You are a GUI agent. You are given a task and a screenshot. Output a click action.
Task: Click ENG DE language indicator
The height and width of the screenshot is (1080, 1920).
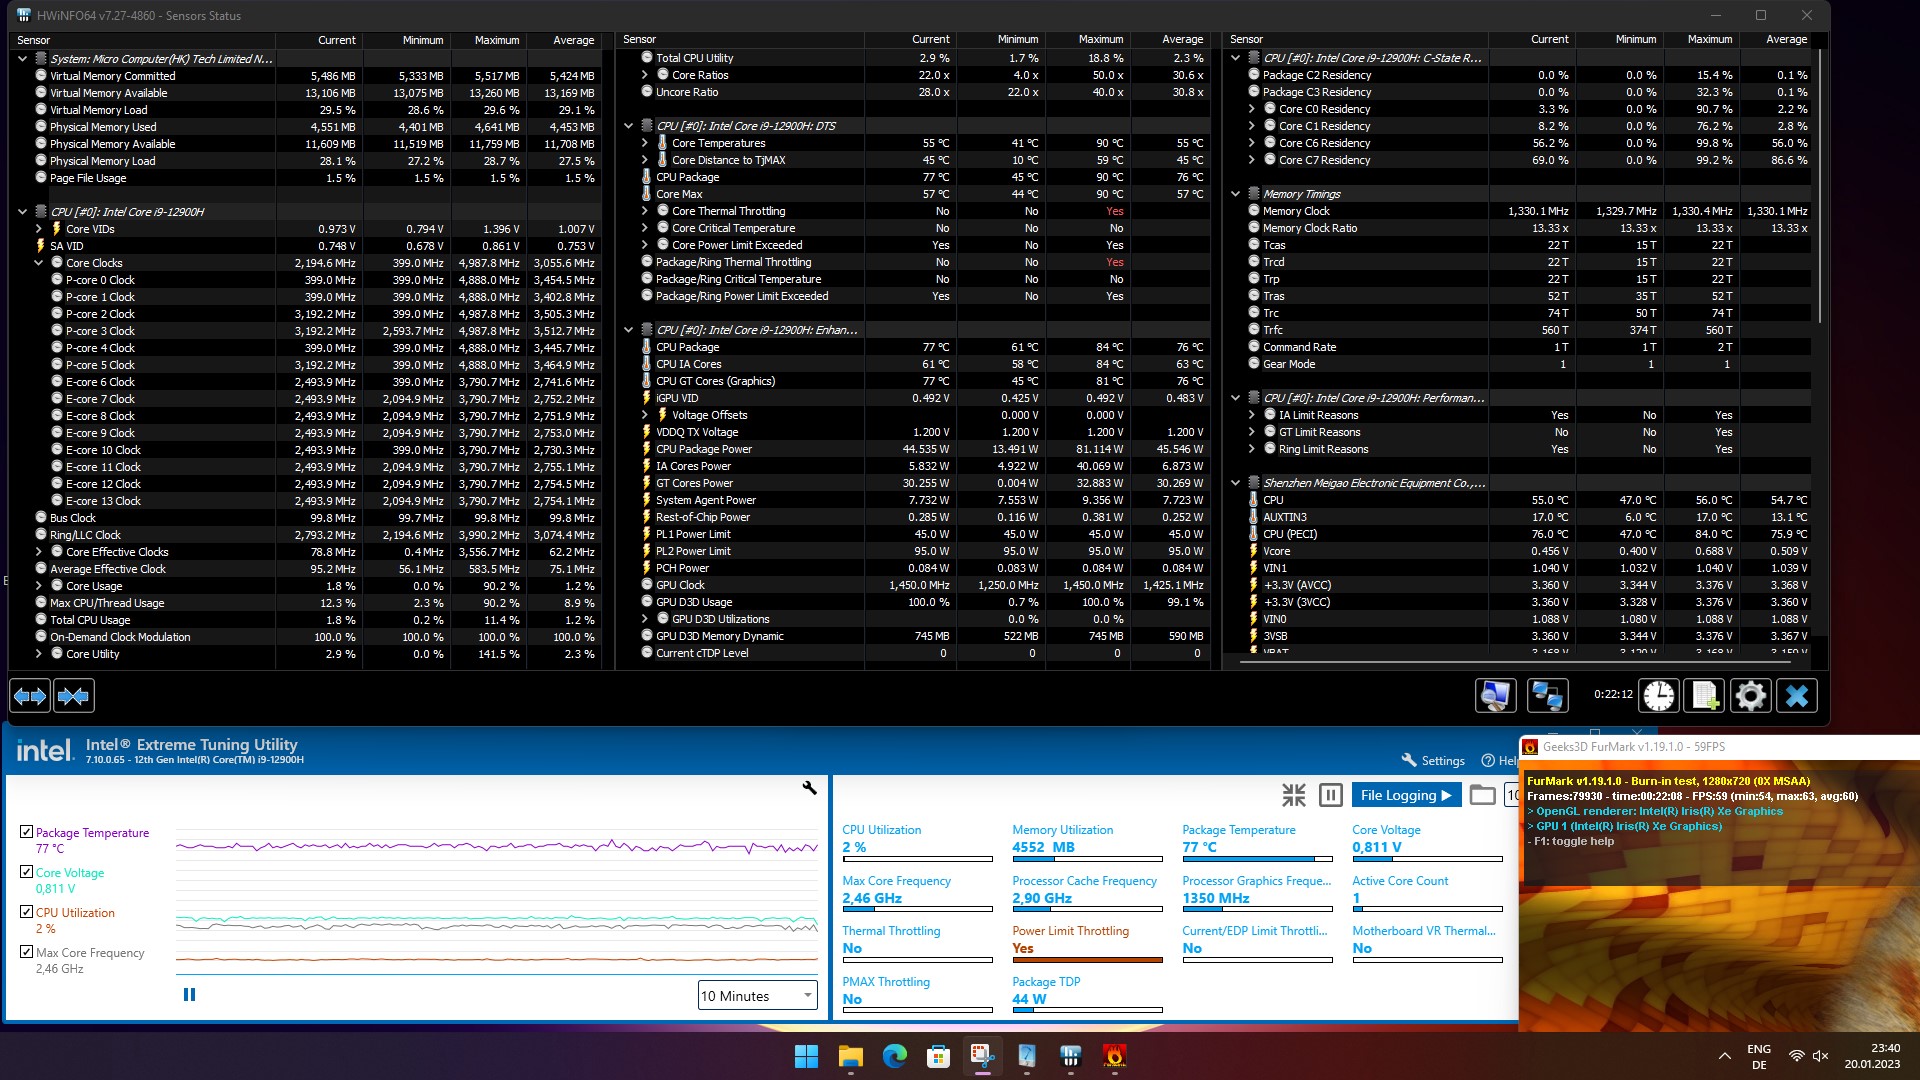1759,1056
